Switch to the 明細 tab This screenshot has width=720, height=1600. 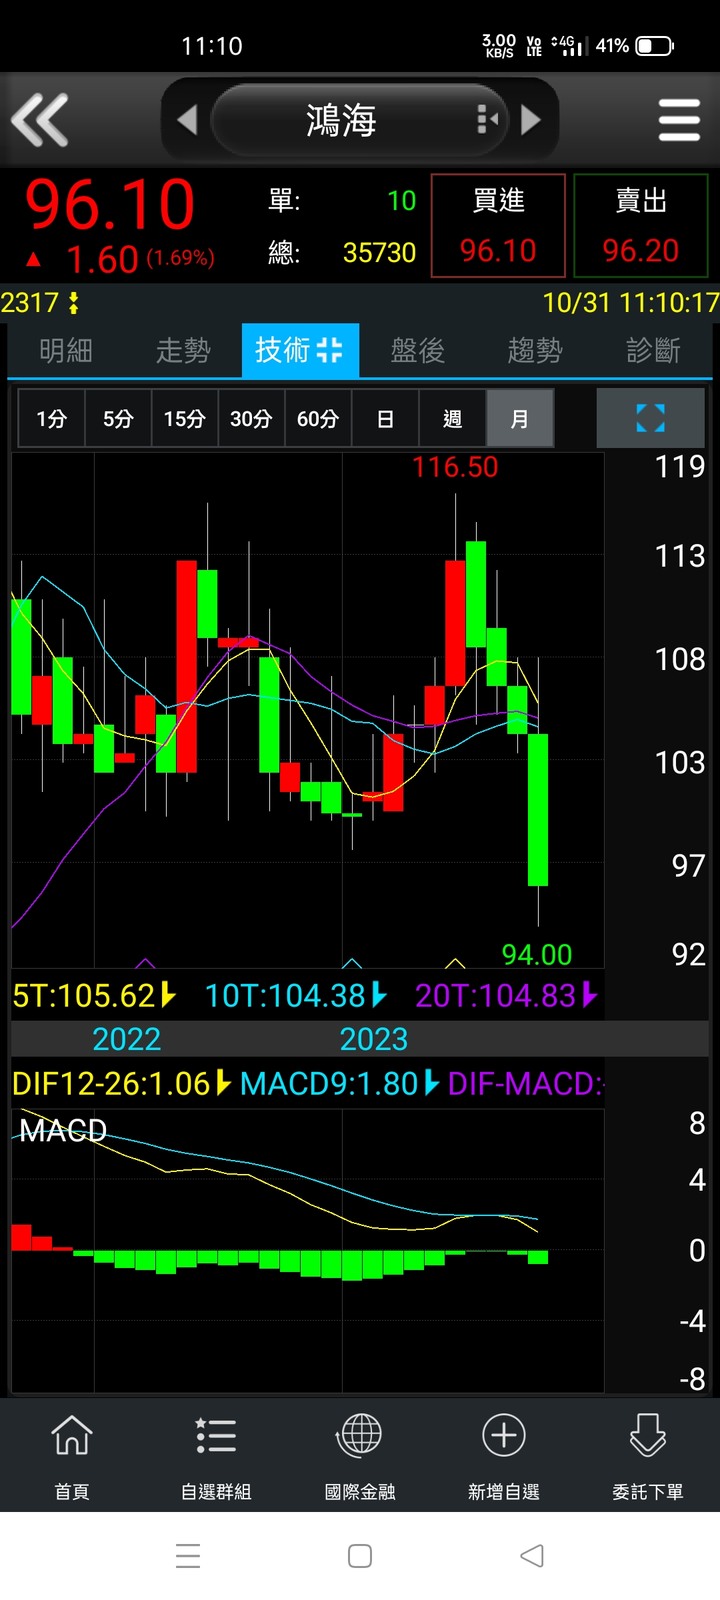tap(66, 350)
